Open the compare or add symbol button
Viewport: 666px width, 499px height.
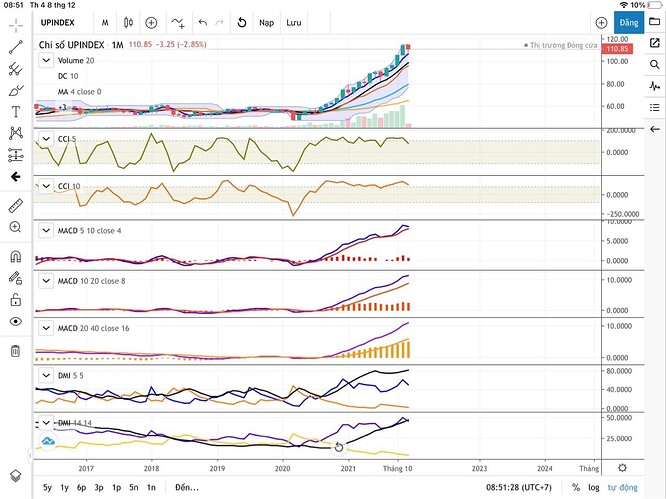[151, 23]
